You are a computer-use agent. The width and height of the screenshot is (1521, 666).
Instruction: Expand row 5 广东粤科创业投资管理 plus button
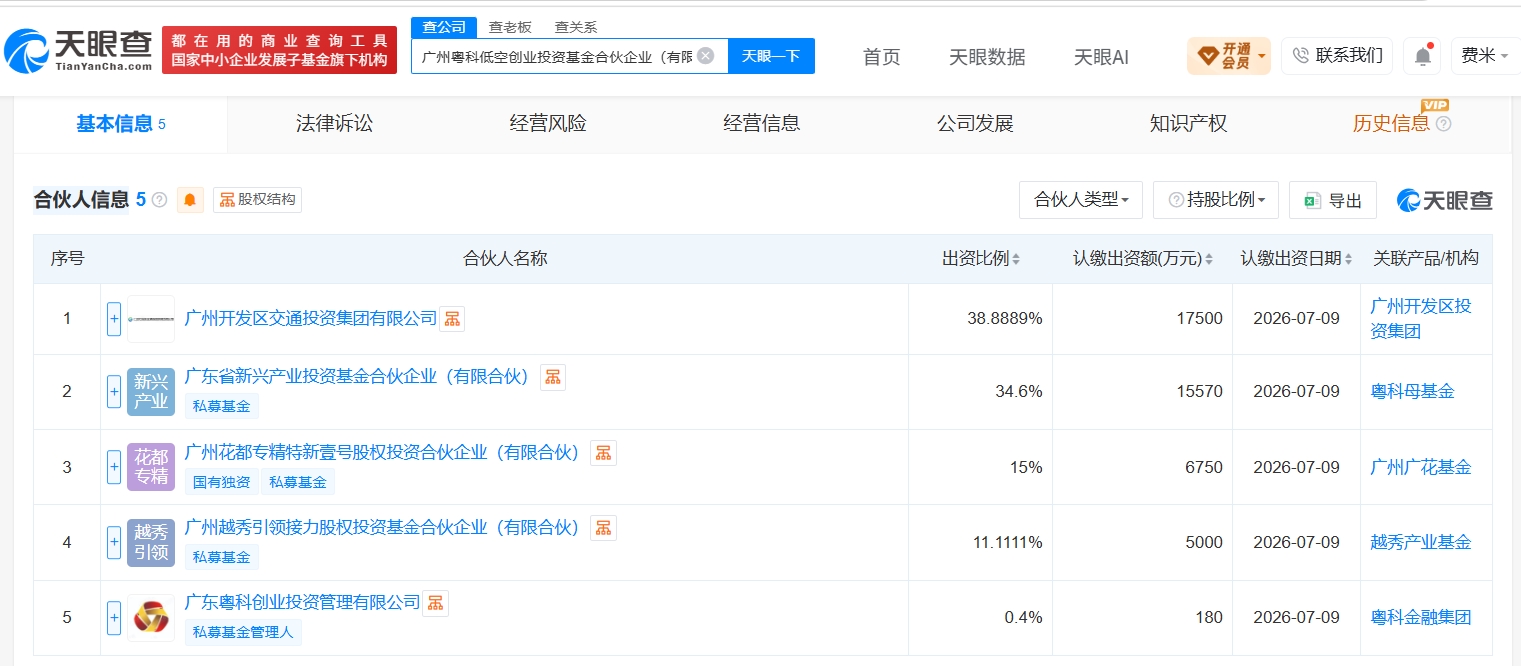(114, 618)
